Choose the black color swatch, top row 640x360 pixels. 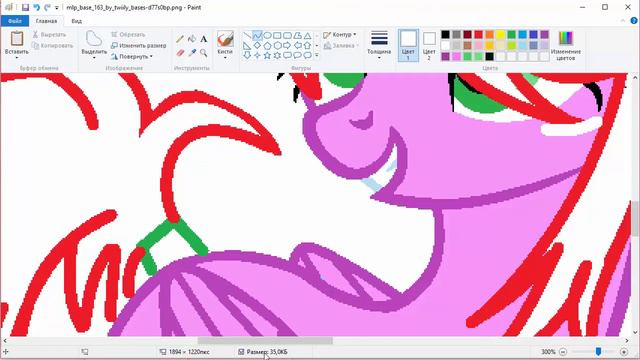[x=445, y=35]
